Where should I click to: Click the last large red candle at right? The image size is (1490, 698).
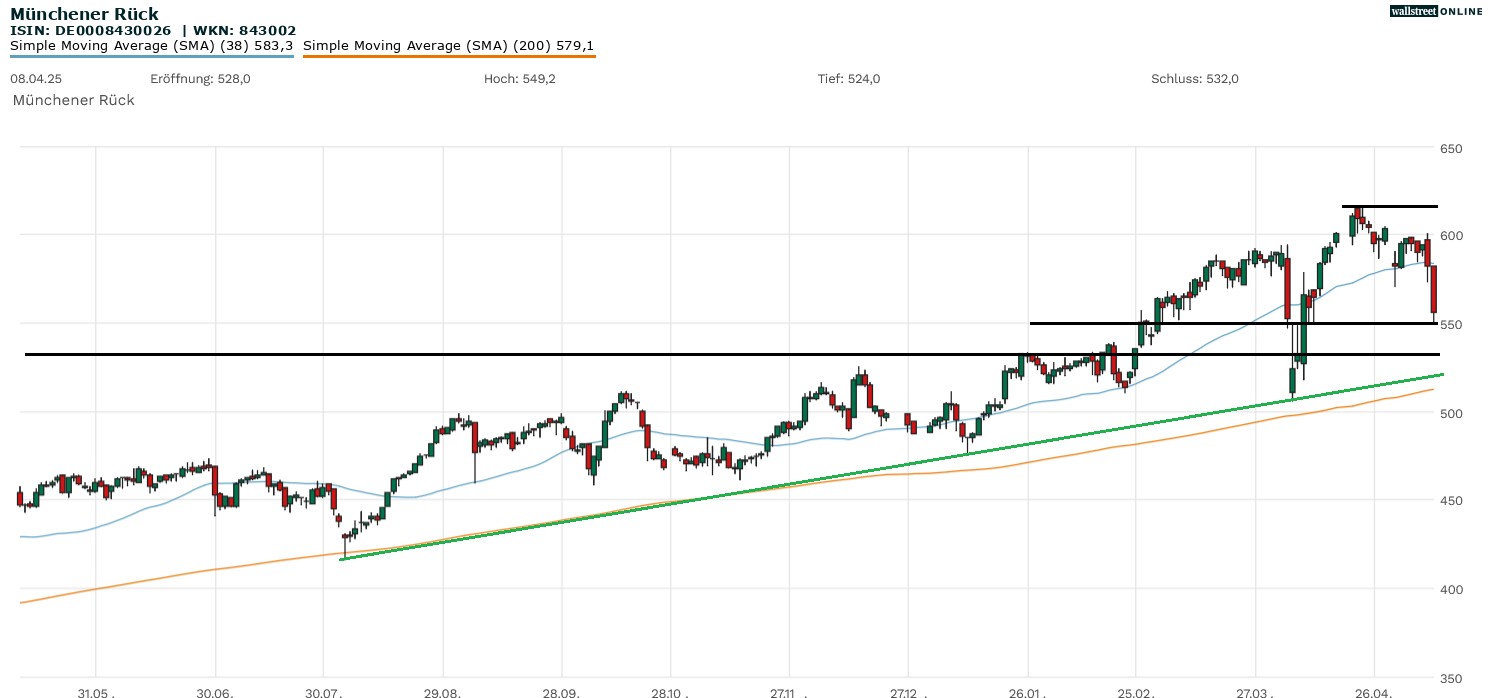tap(1433, 289)
